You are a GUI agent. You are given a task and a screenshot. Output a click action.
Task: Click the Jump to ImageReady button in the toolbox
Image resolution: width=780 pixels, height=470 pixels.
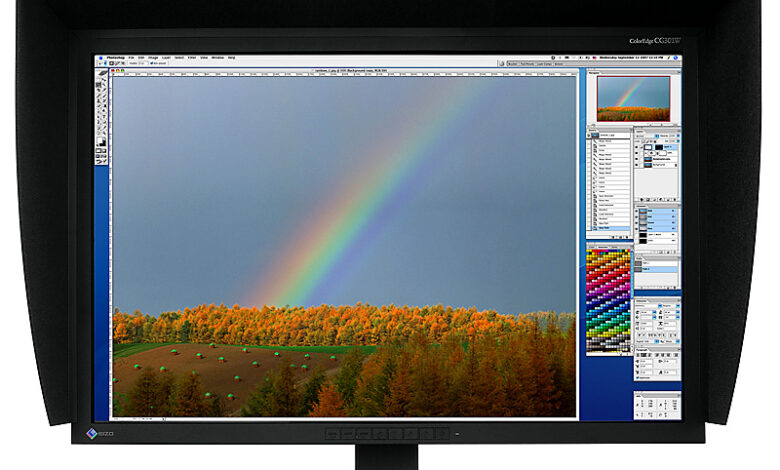pyautogui.click(x=101, y=162)
